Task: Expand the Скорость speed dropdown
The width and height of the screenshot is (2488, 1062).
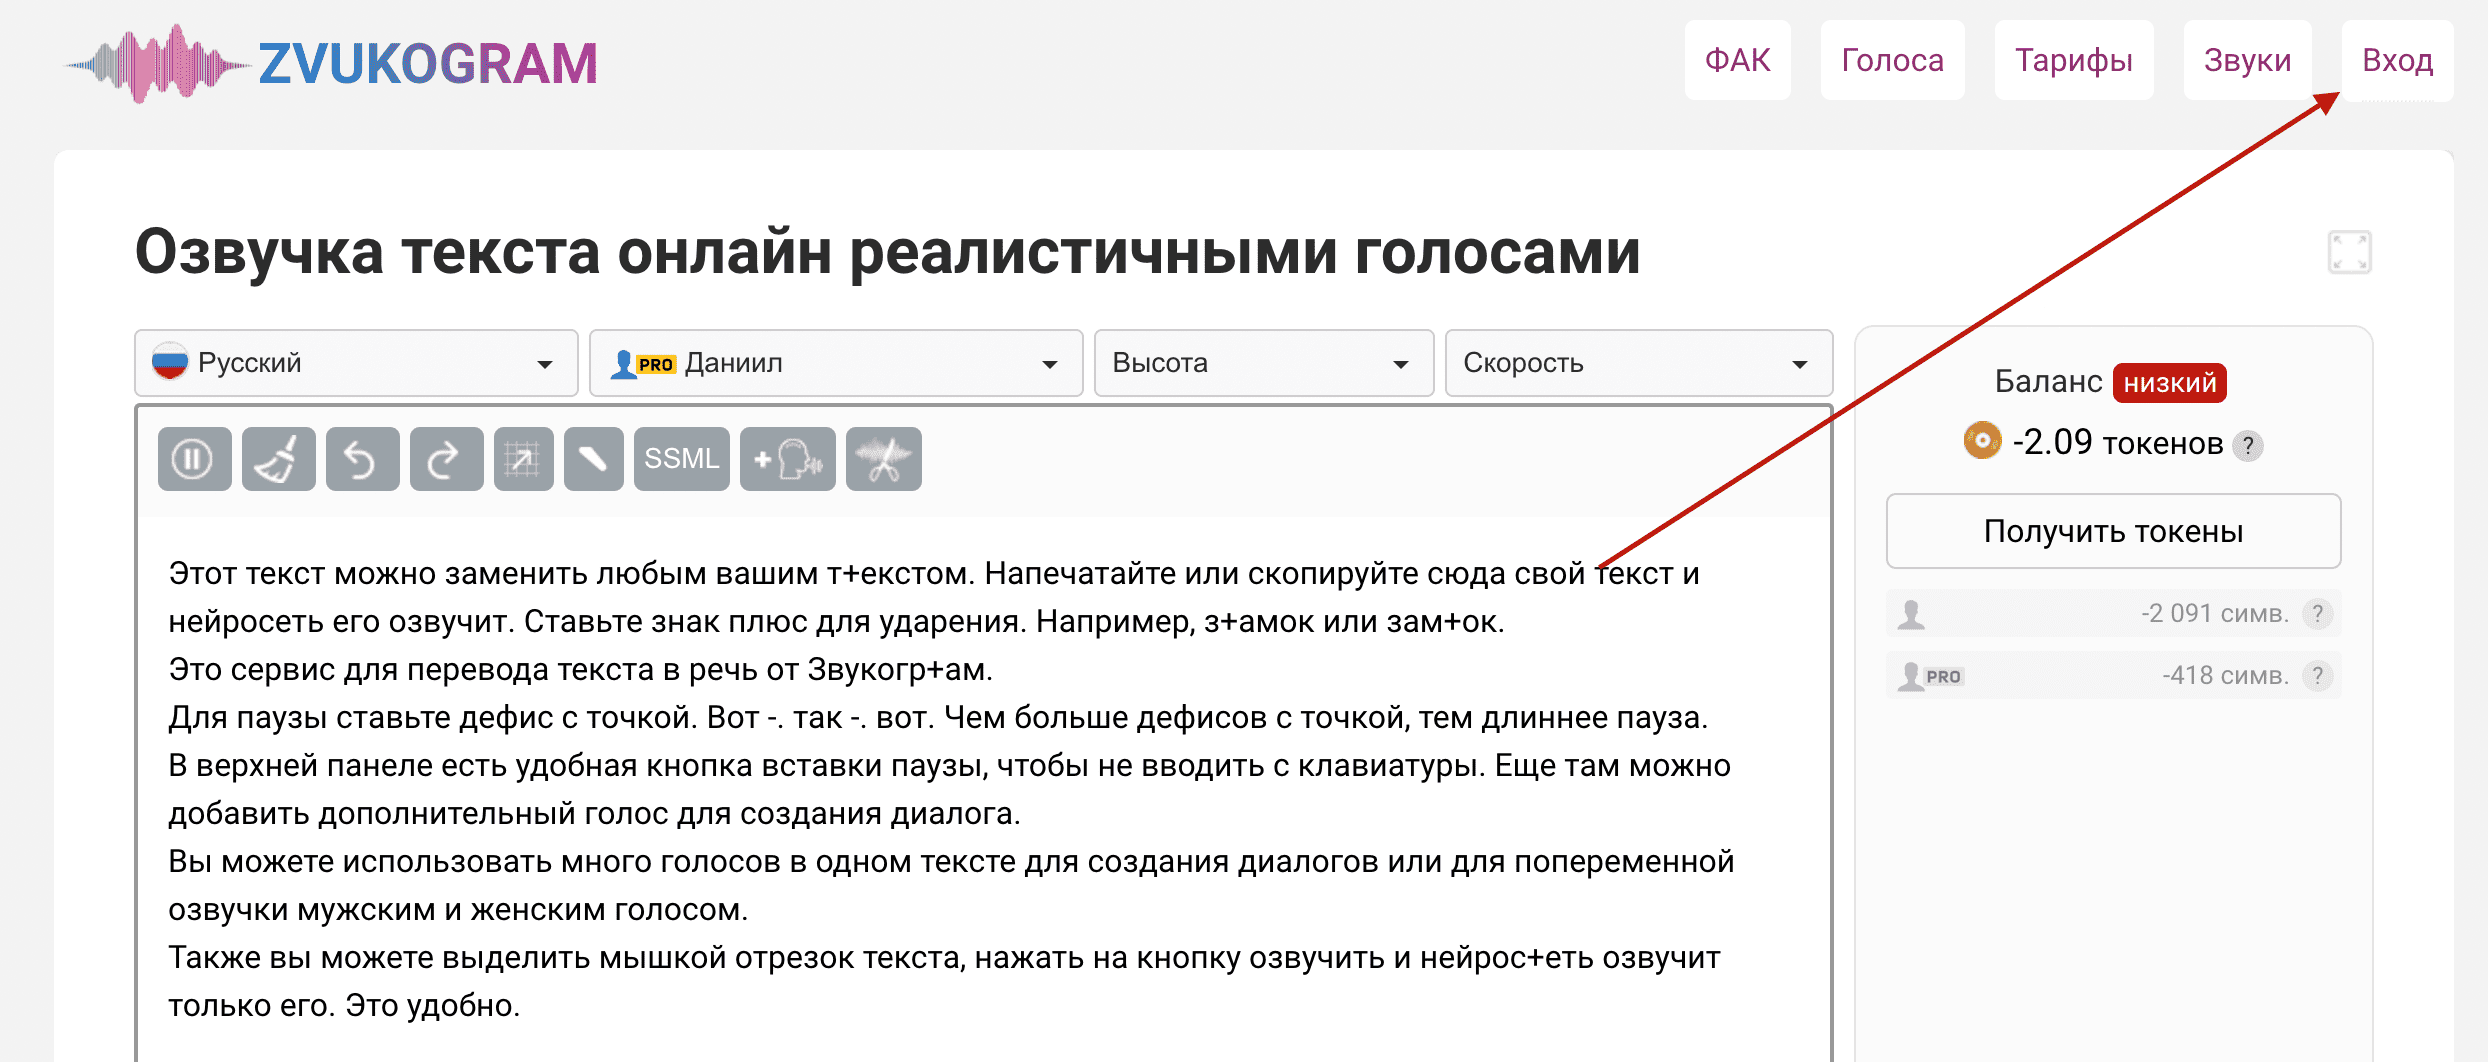Action: coord(1637,363)
